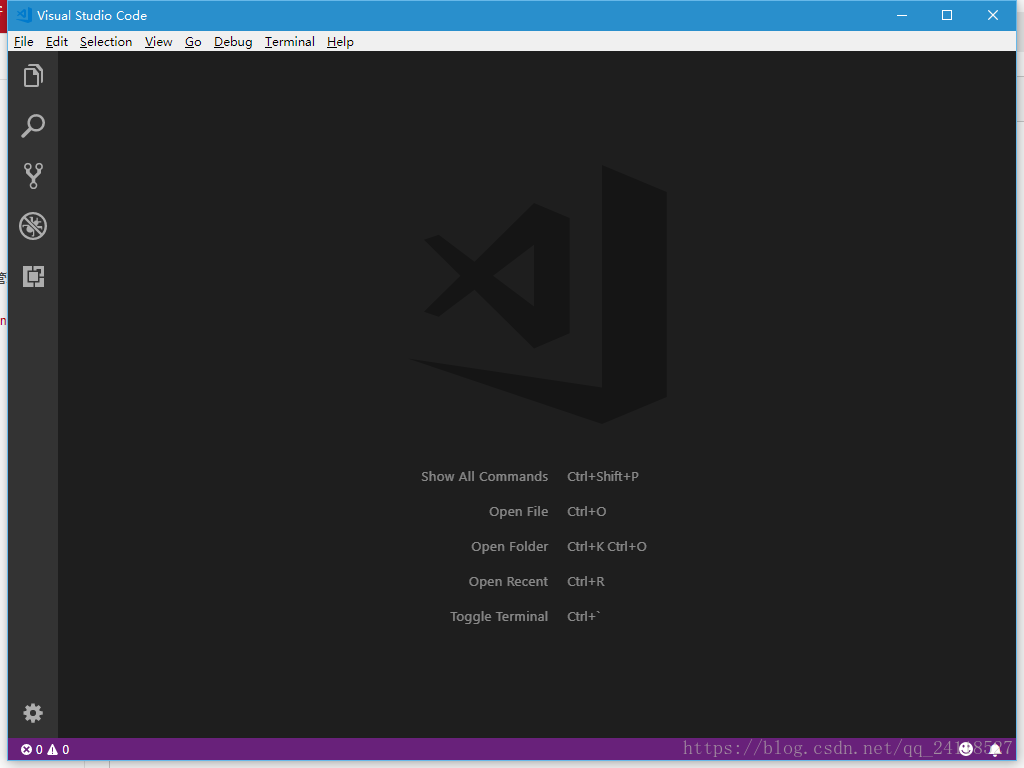Open the Debug view icon
1024x768 pixels.
[x=33, y=227]
